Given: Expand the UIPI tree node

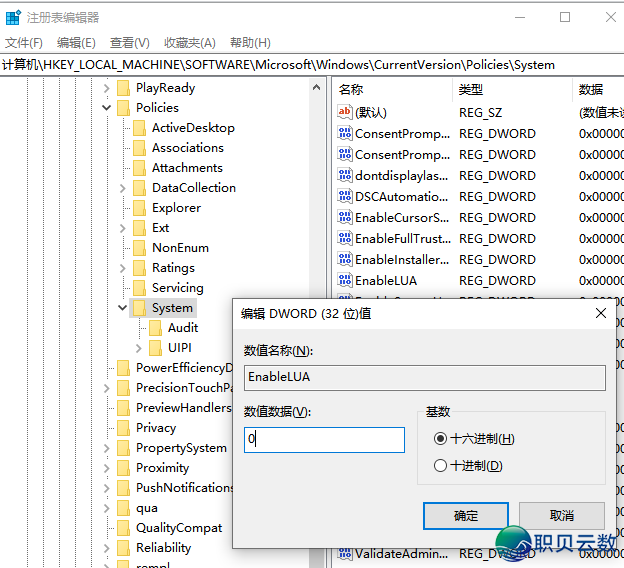Looking at the screenshot, I should [139, 348].
